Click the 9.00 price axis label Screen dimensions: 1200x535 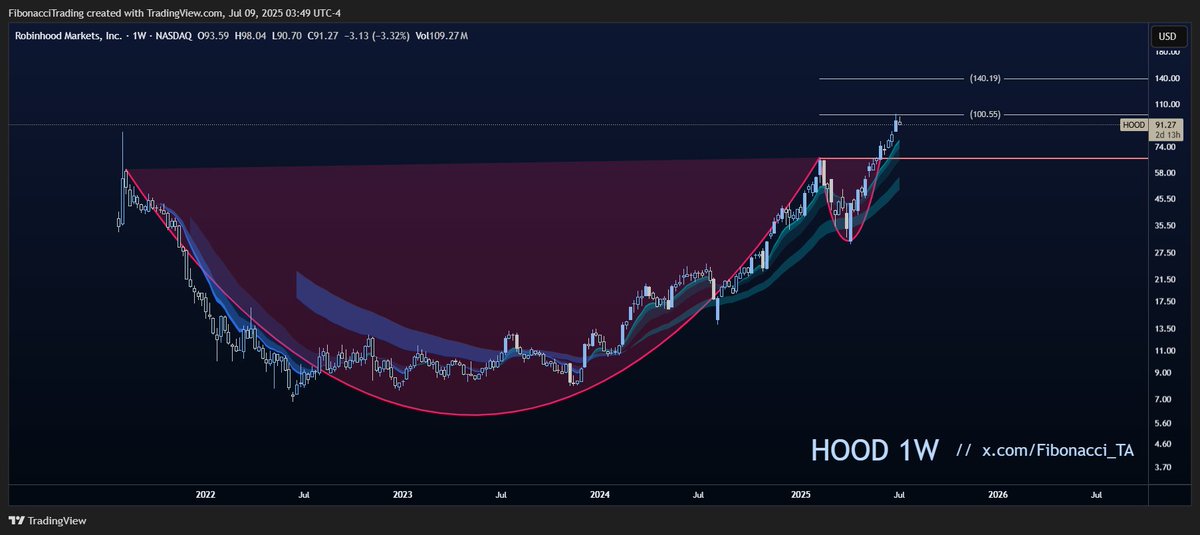(1163, 373)
